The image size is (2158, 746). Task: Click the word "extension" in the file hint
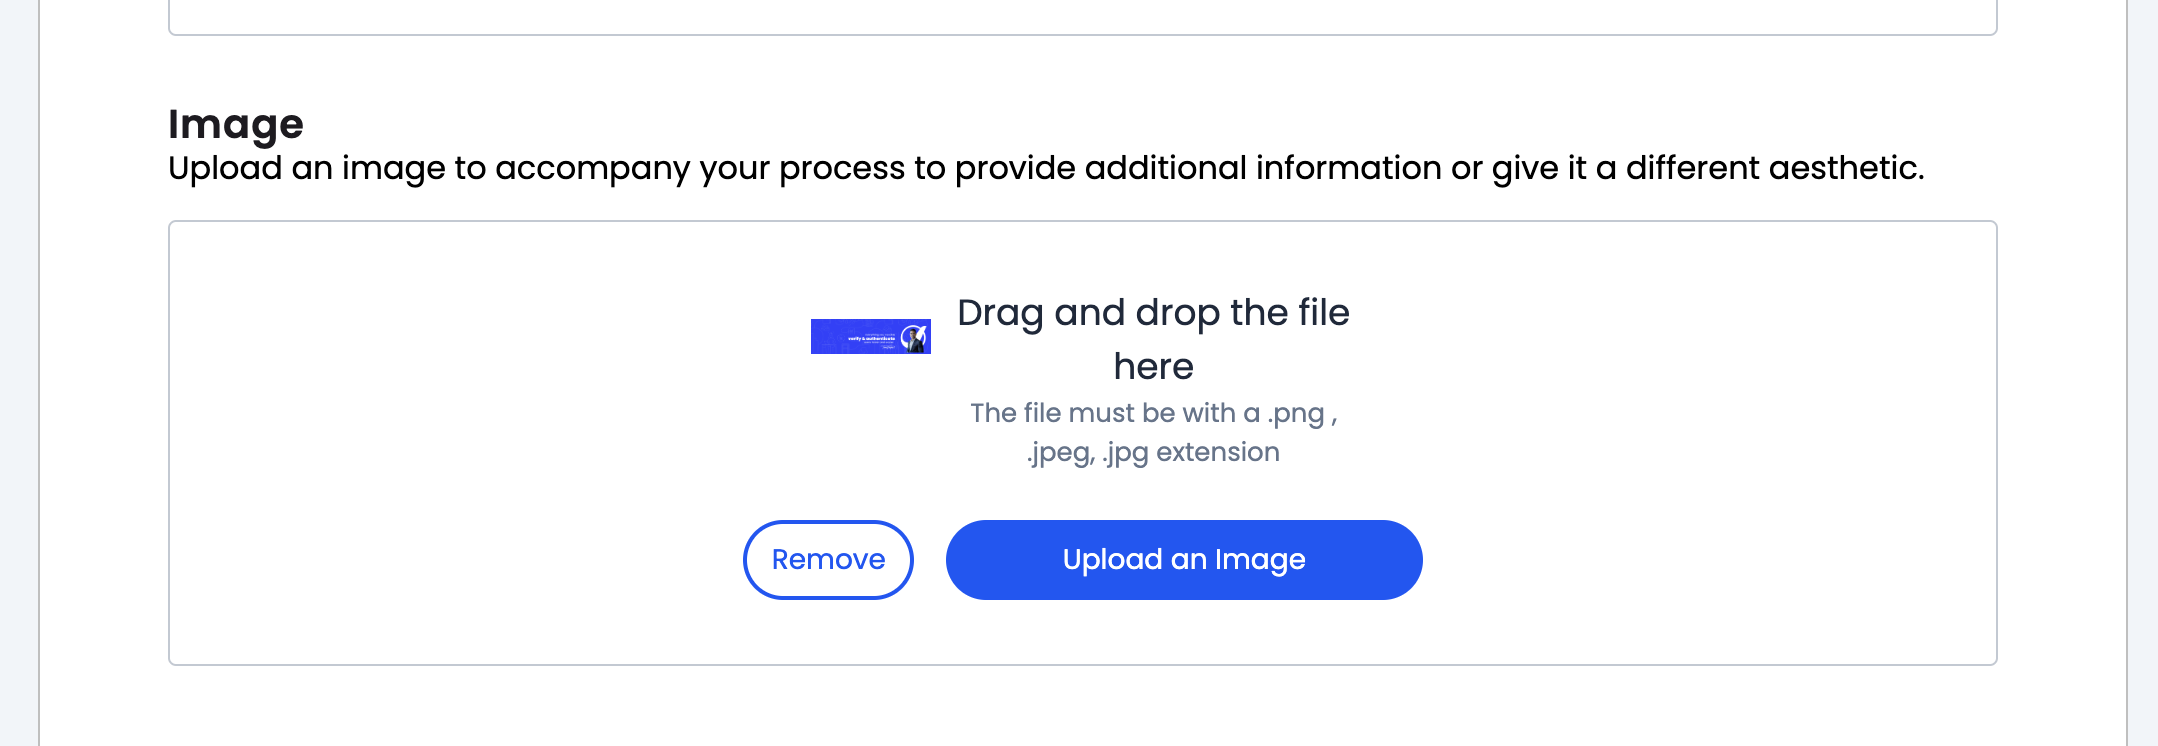[1217, 452]
